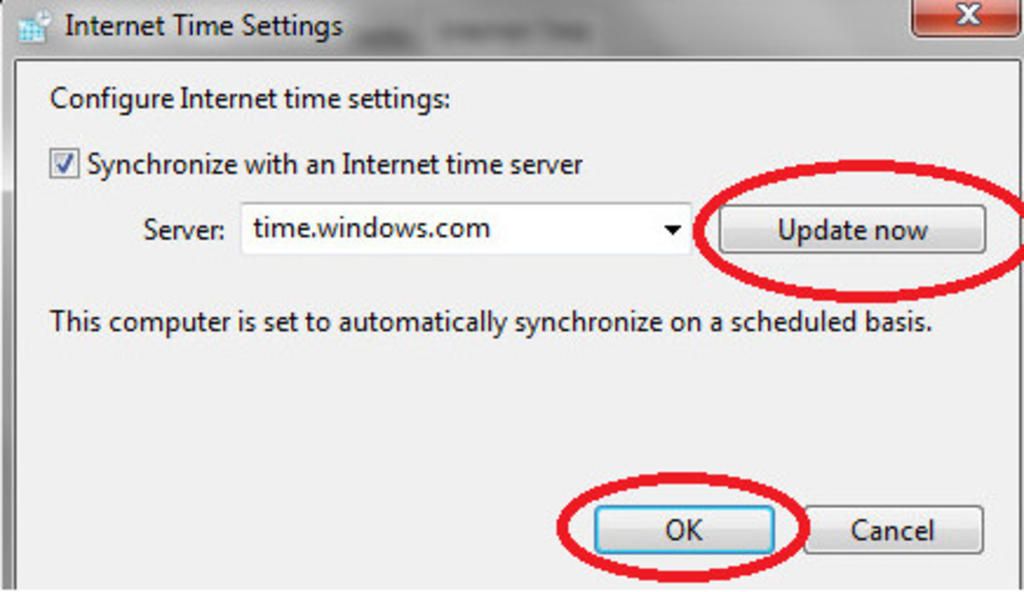Click the Internet Time Settings title bar icon
This screenshot has height=592, width=1024.
coord(33,27)
